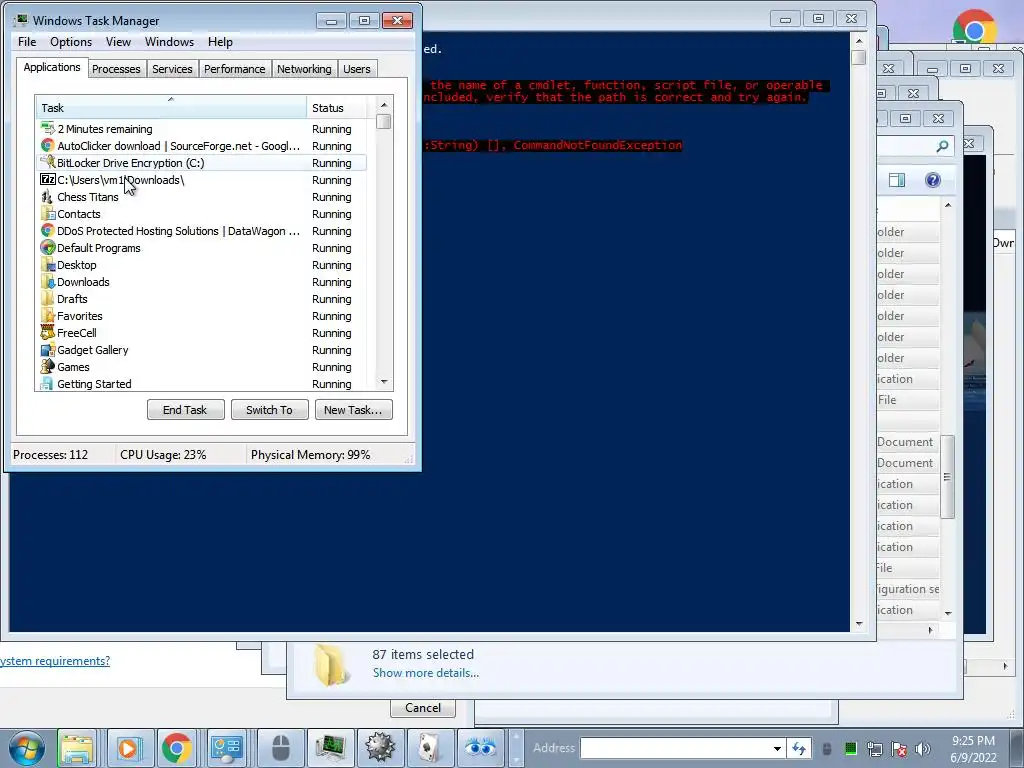Select the '2 Minutes remaining' task row
This screenshot has width=1024, height=768.
click(201, 129)
